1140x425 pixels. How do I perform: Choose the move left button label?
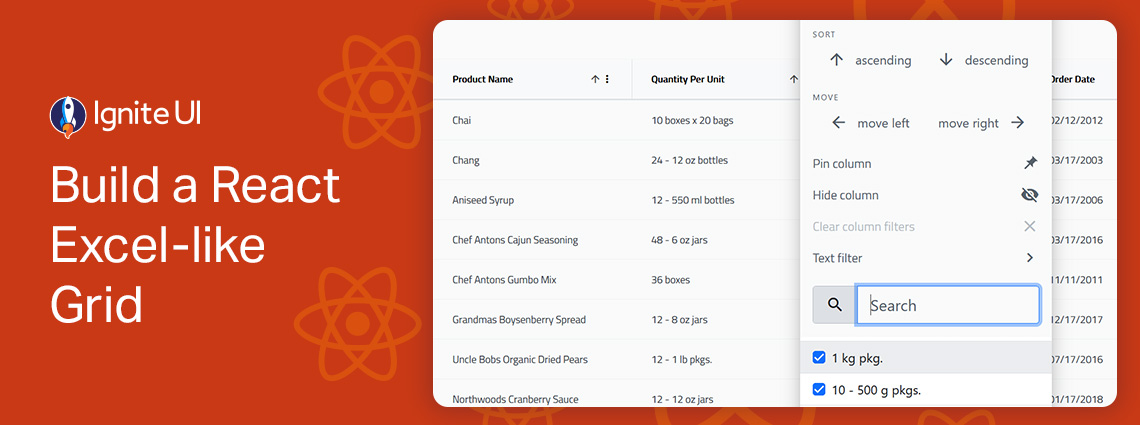coord(883,124)
